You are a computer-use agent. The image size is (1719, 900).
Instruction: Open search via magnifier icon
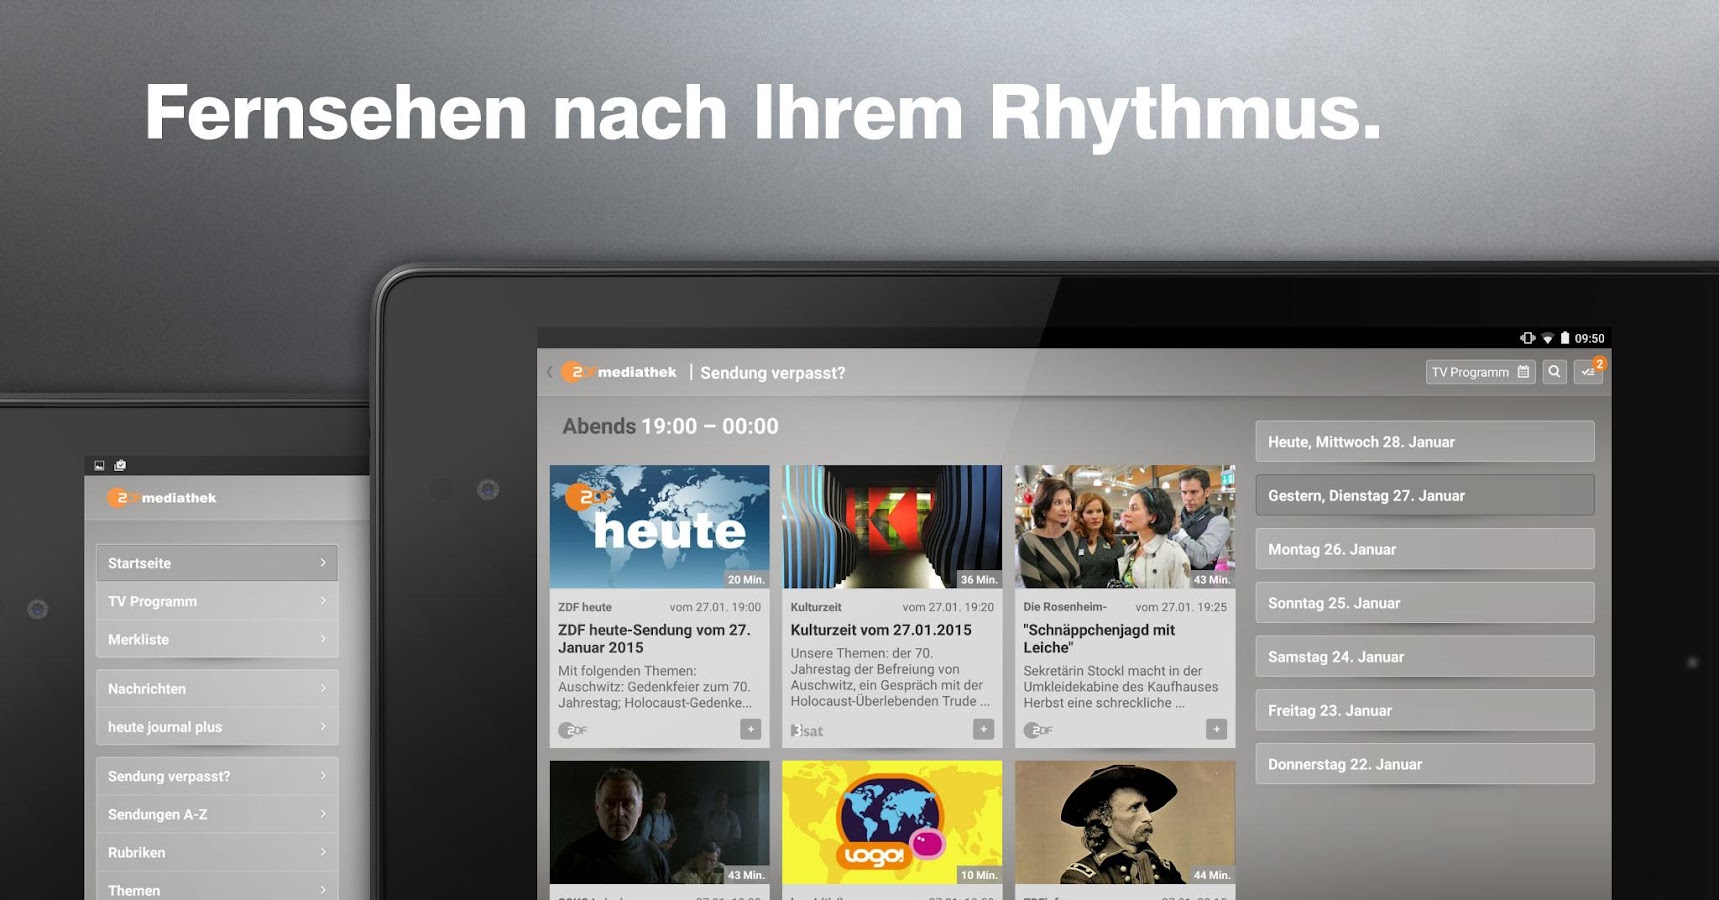pyautogui.click(x=1555, y=371)
